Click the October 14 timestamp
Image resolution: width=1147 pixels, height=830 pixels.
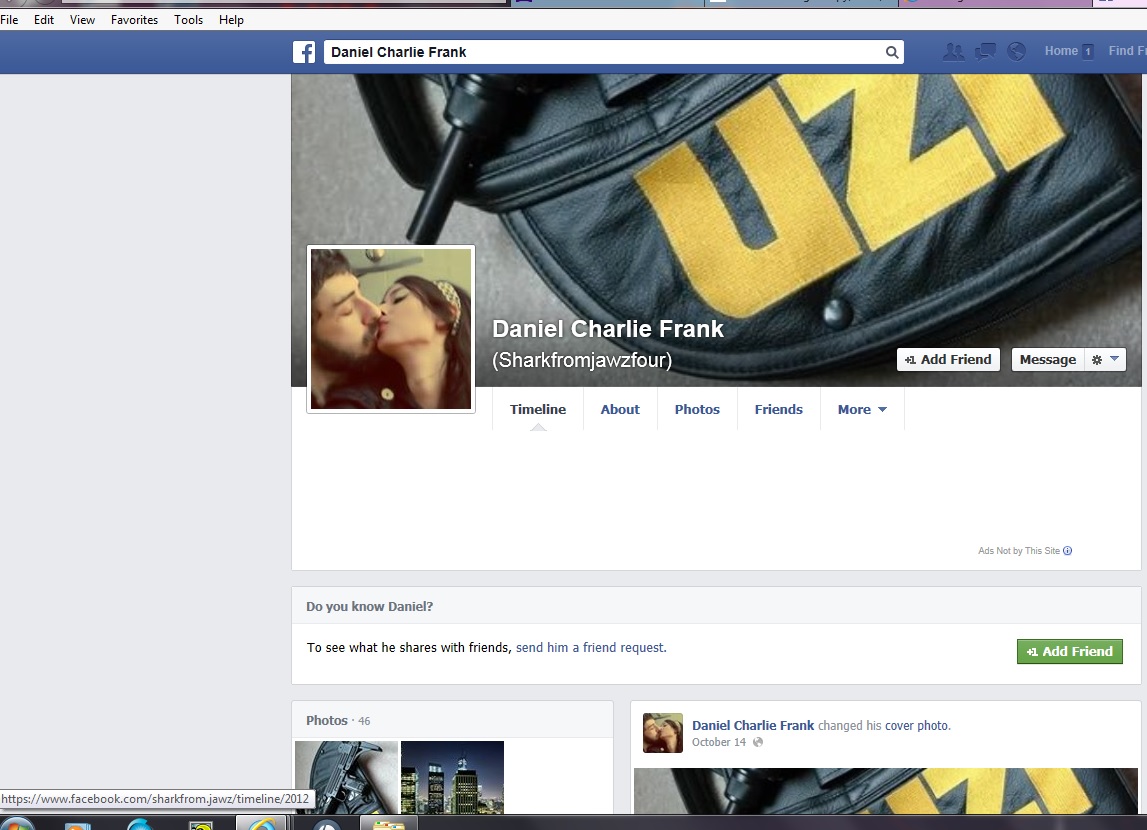tap(719, 742)
